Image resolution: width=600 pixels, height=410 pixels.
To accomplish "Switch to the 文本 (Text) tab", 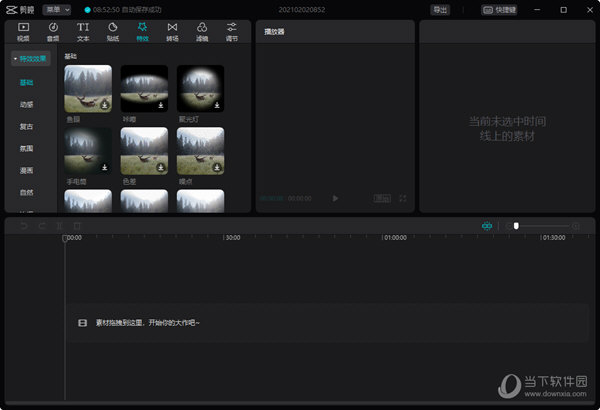I will tap(83, 30).
